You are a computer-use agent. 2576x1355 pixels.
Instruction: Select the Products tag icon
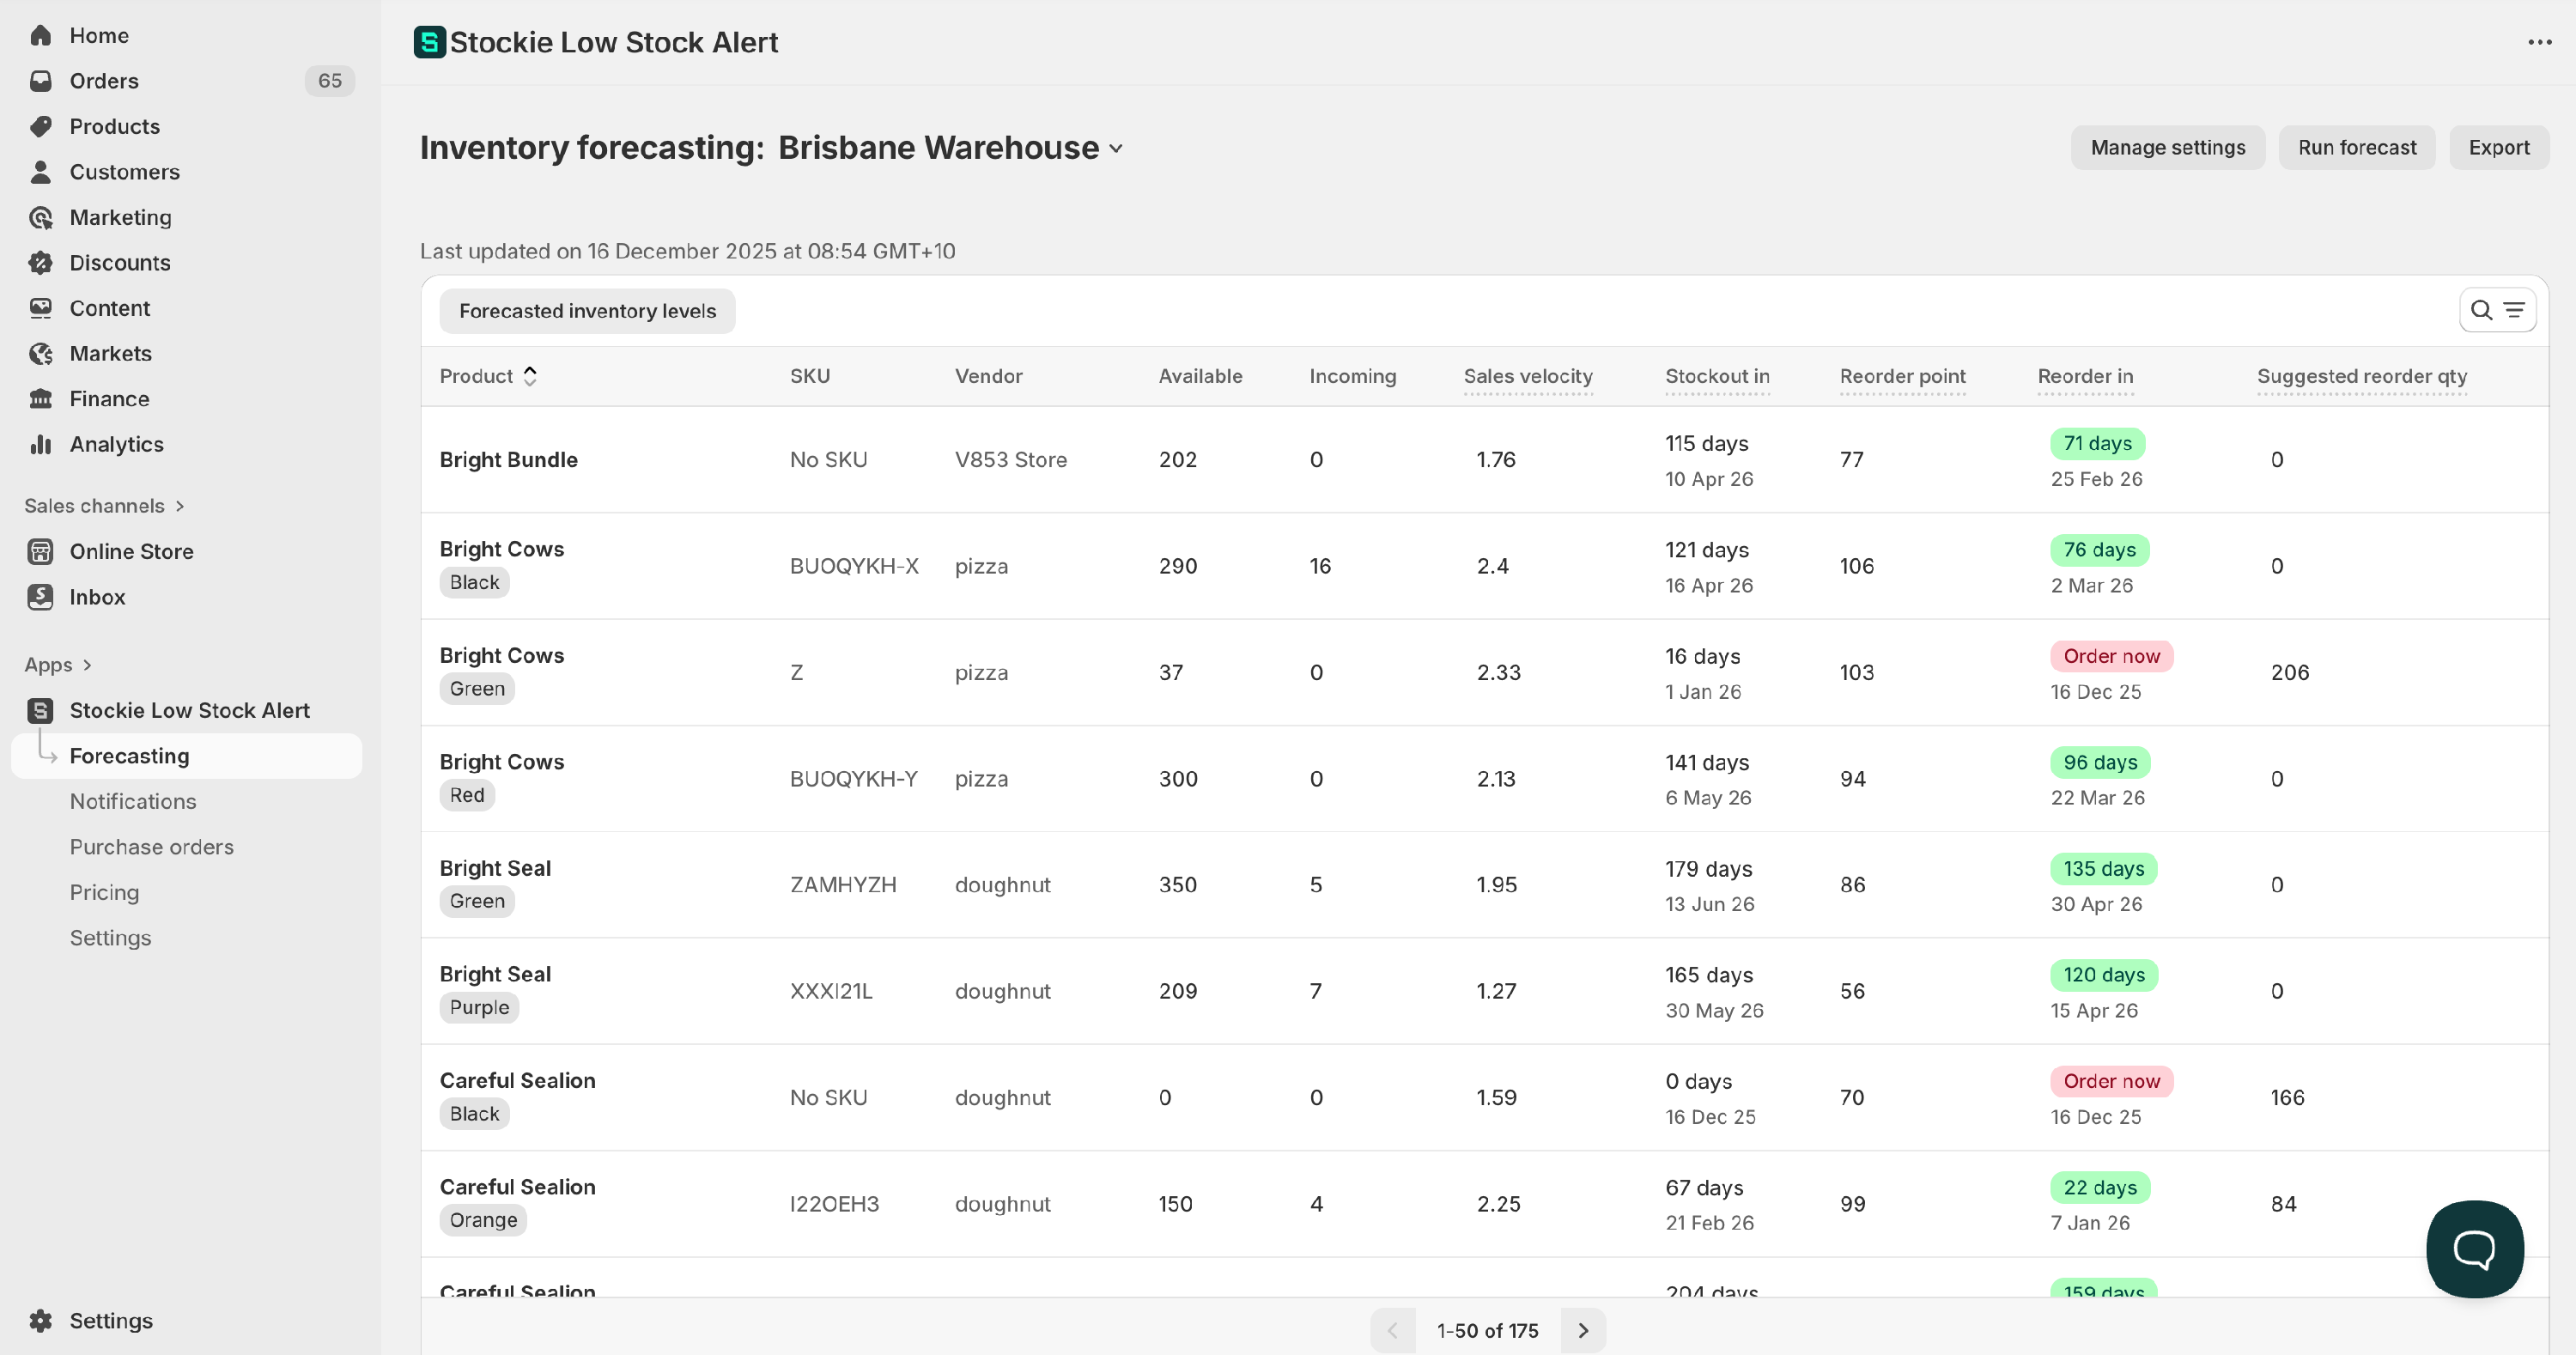(x=40, y=126)
